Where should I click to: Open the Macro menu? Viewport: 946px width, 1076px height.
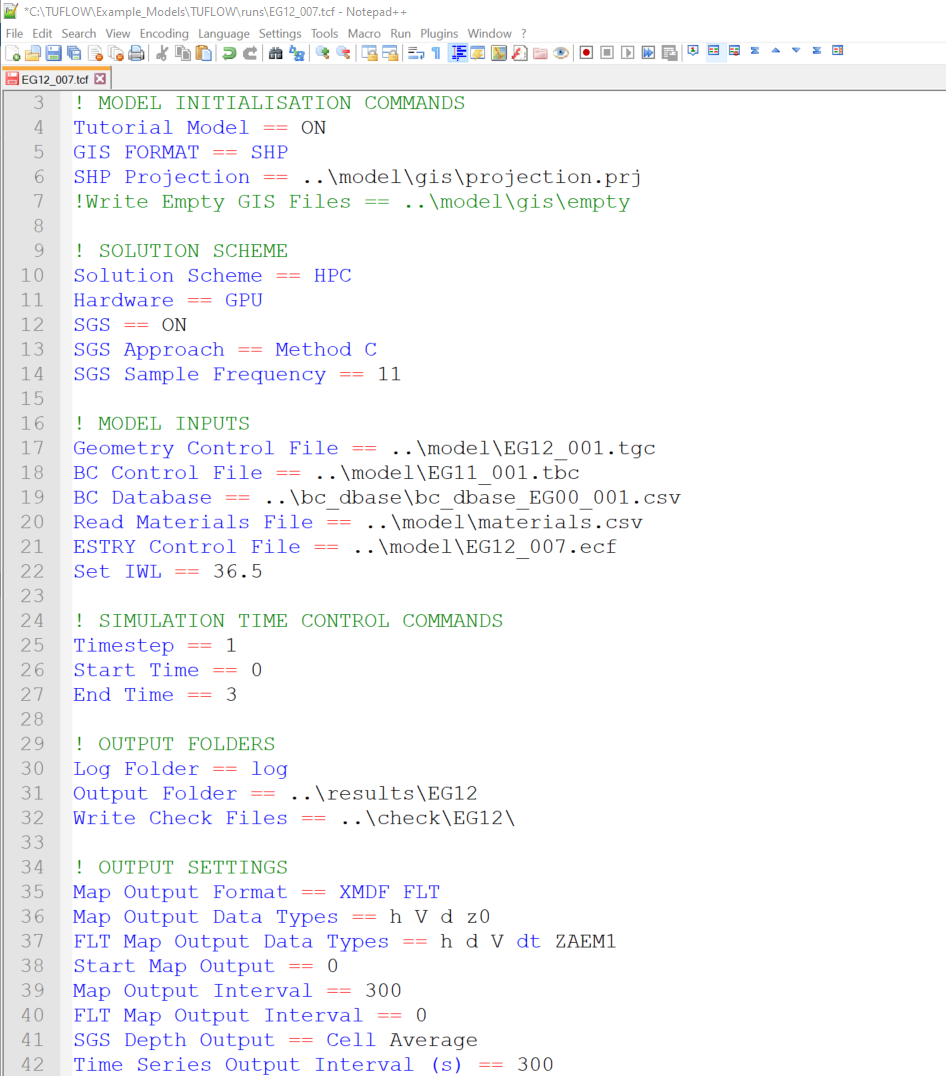pyautogui.click(x=364, y=33)
